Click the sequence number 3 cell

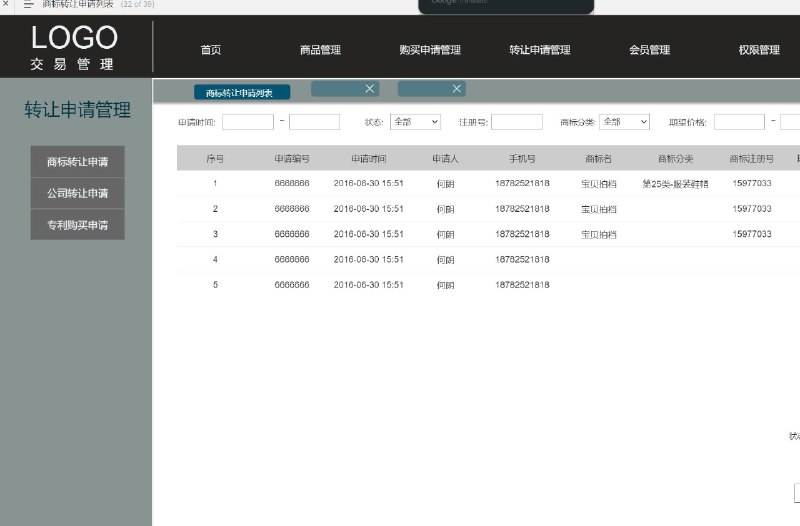pos(215,234)
